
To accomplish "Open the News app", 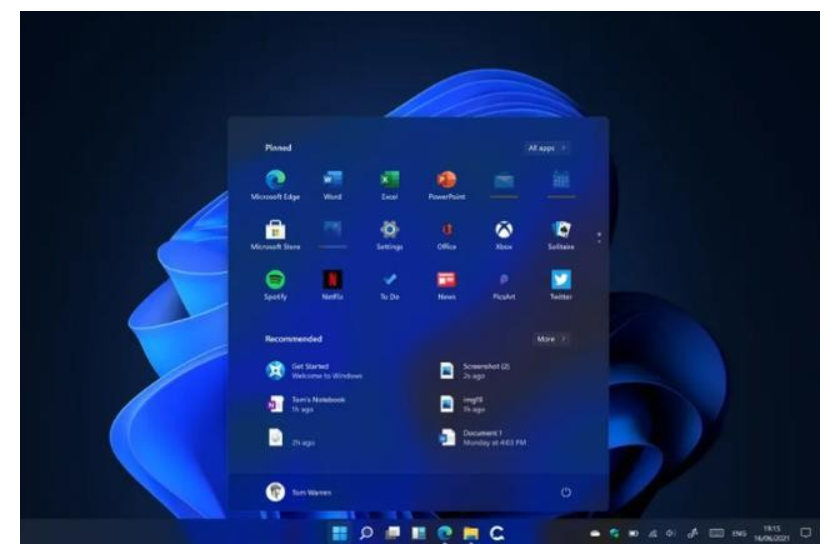I will (447, 284).
